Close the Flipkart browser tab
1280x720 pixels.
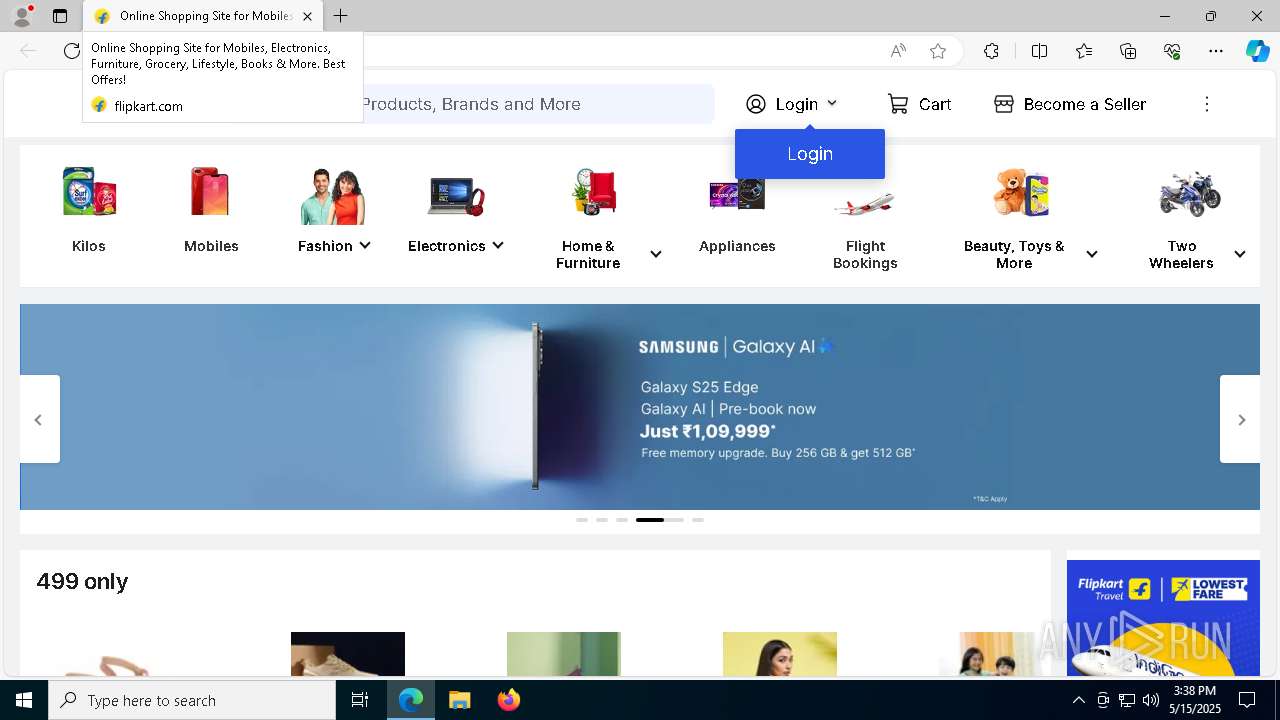click(x=307, y=16)
